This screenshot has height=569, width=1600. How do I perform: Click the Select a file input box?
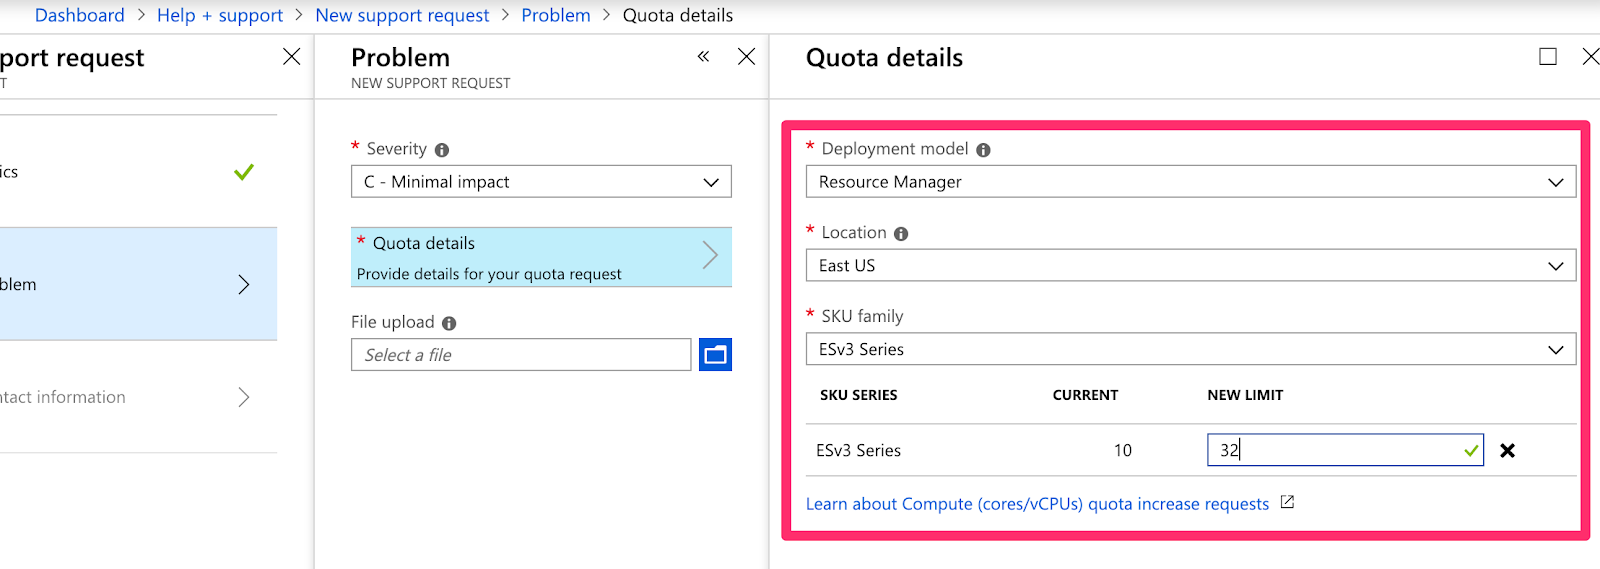click(521, 355)
